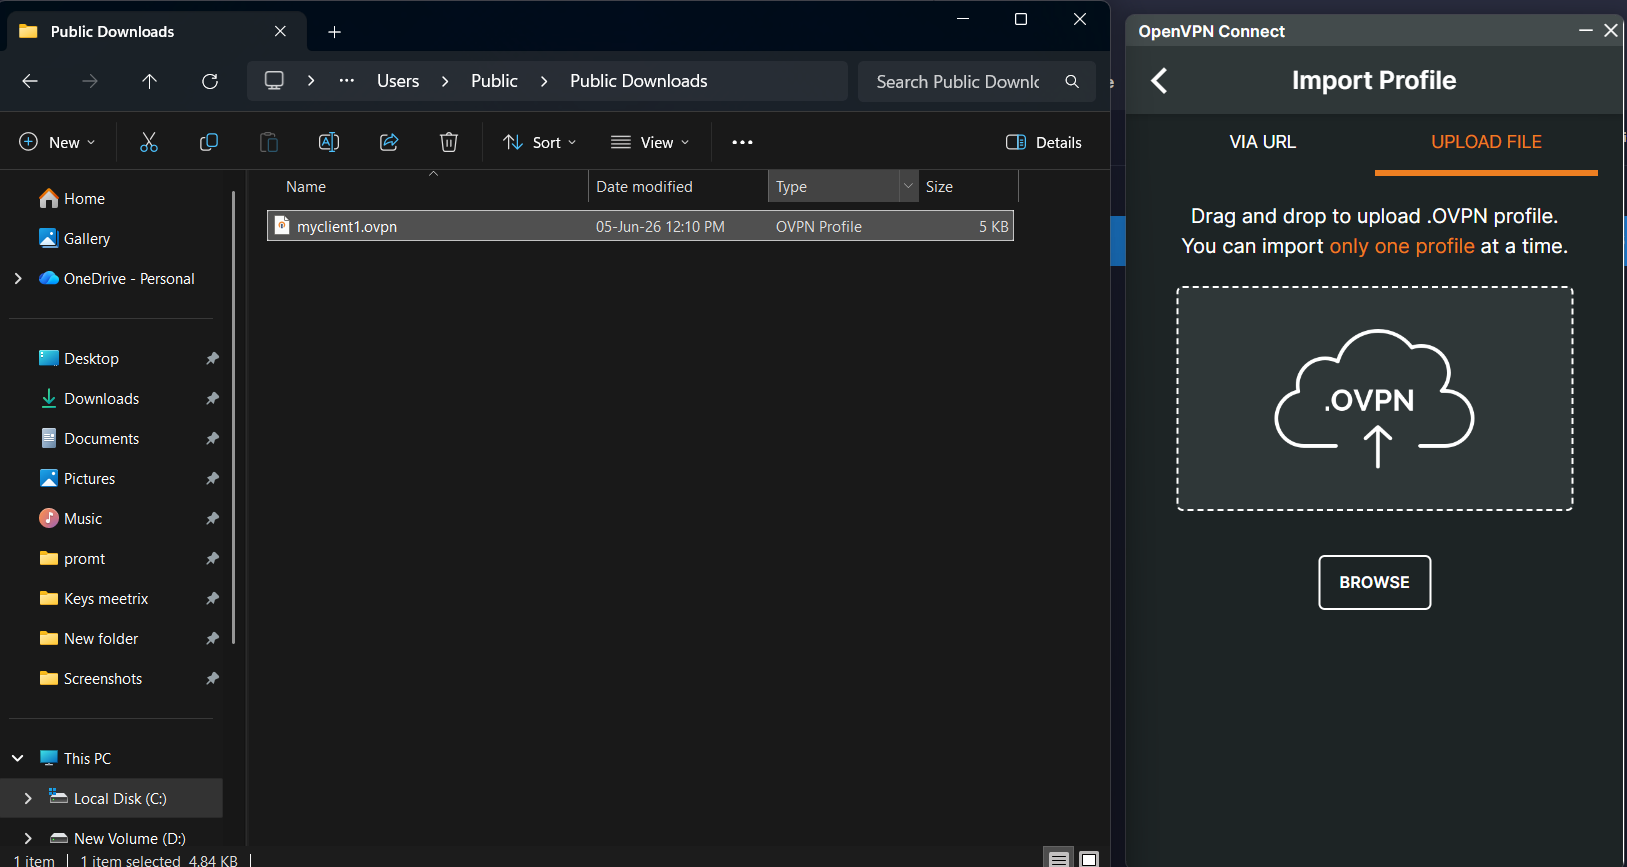Click the Delete trash icon
The height and width of the screenshot is (867, 1627).
point(449,142)
